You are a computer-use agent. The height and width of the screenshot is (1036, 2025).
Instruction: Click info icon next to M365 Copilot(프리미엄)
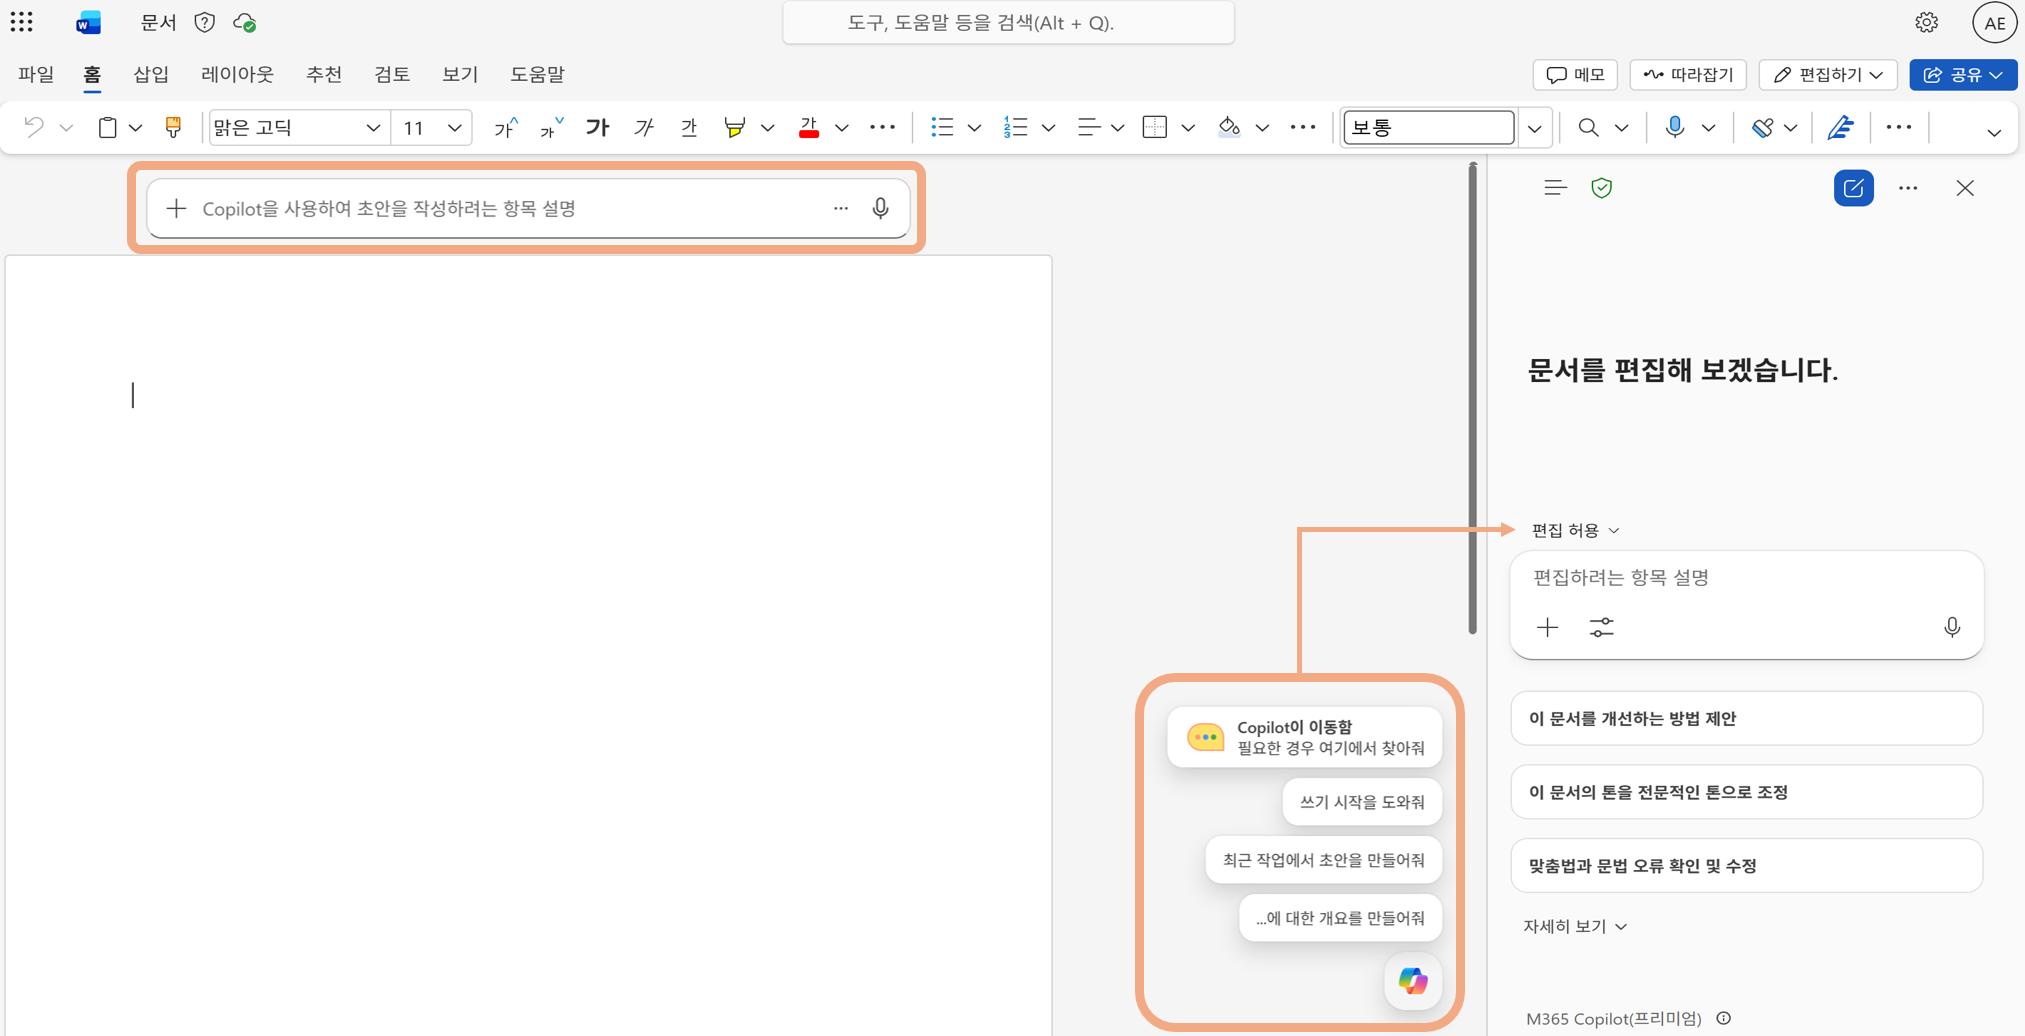(1724, 1018)
